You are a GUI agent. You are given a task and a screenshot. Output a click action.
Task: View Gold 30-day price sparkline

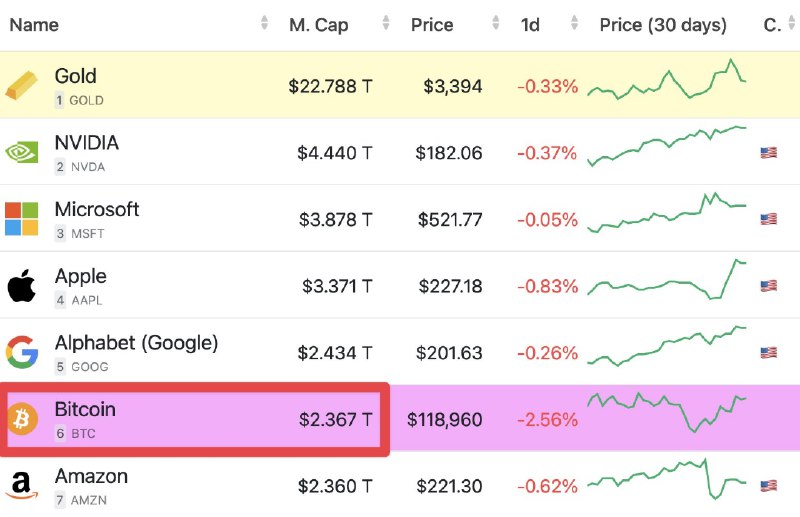667,80
